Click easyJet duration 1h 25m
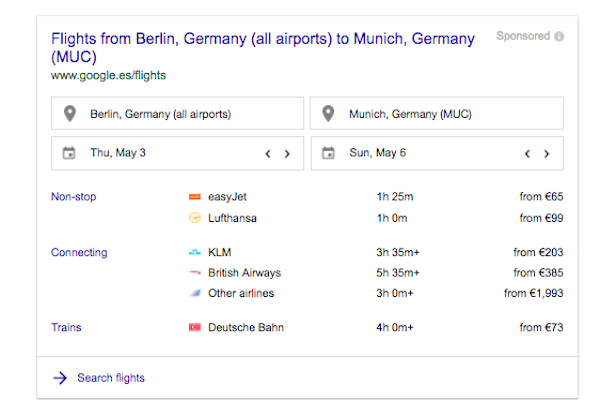 coord(395,197)
